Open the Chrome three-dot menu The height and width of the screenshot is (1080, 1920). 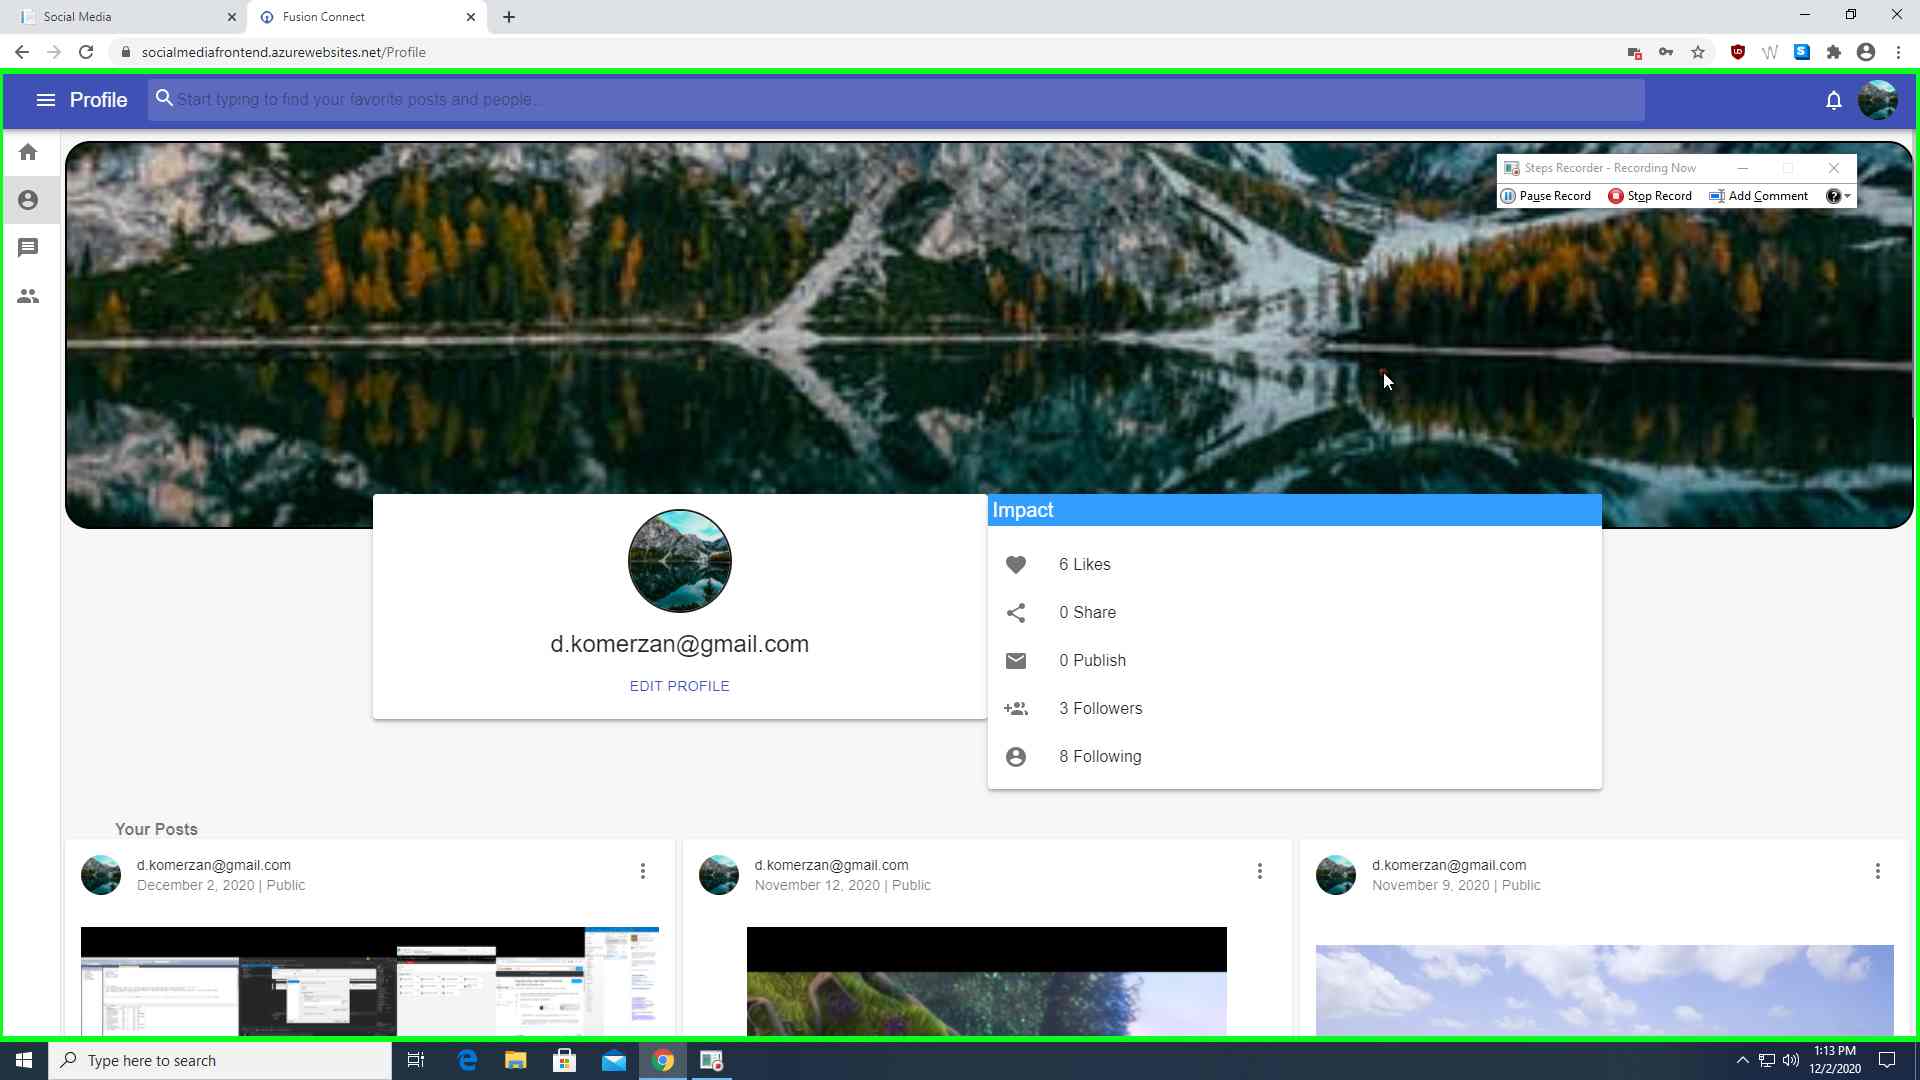pos(1898,52)
